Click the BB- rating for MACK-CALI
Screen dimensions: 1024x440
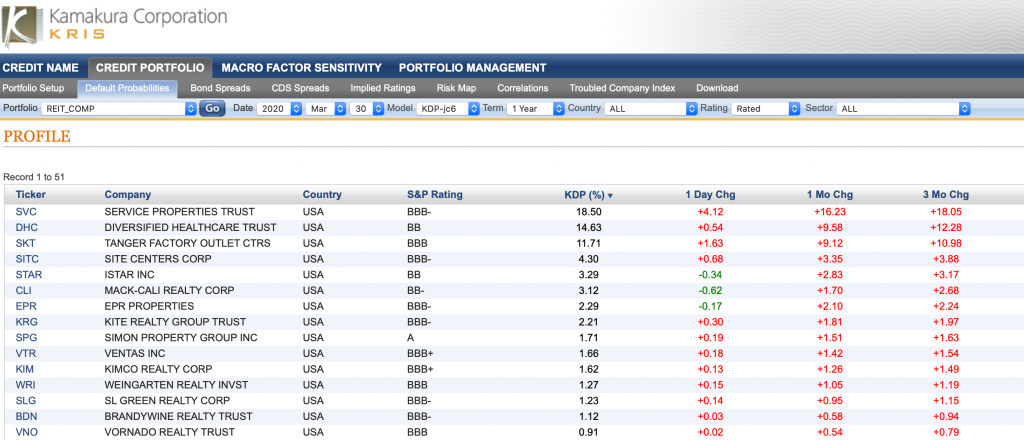416,291
